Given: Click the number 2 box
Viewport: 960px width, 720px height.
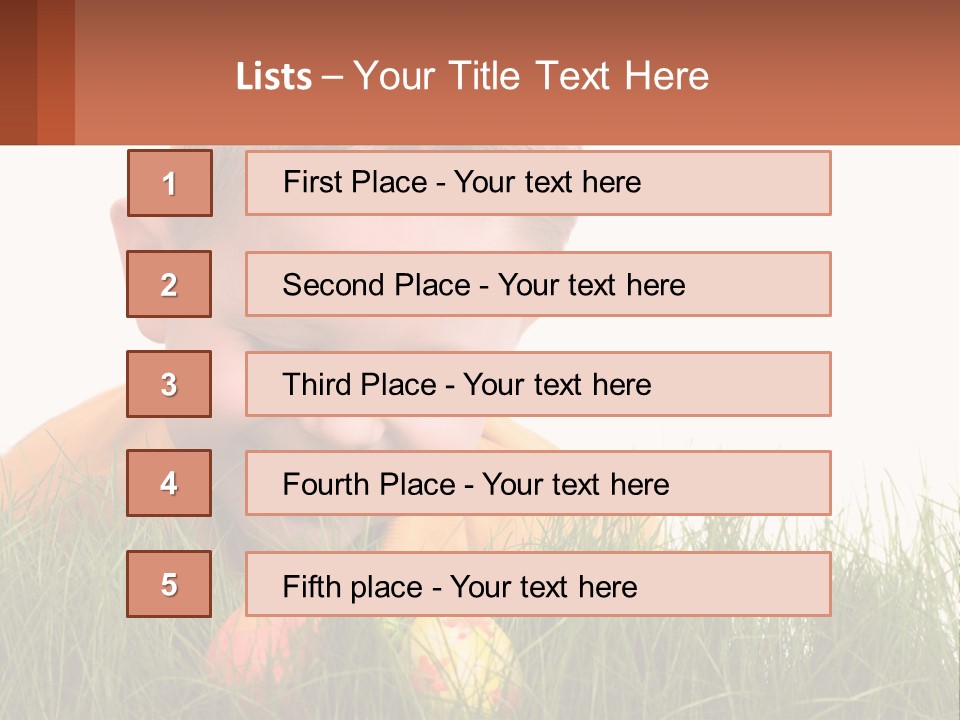Looking at the screenshot, I should 169,284.
